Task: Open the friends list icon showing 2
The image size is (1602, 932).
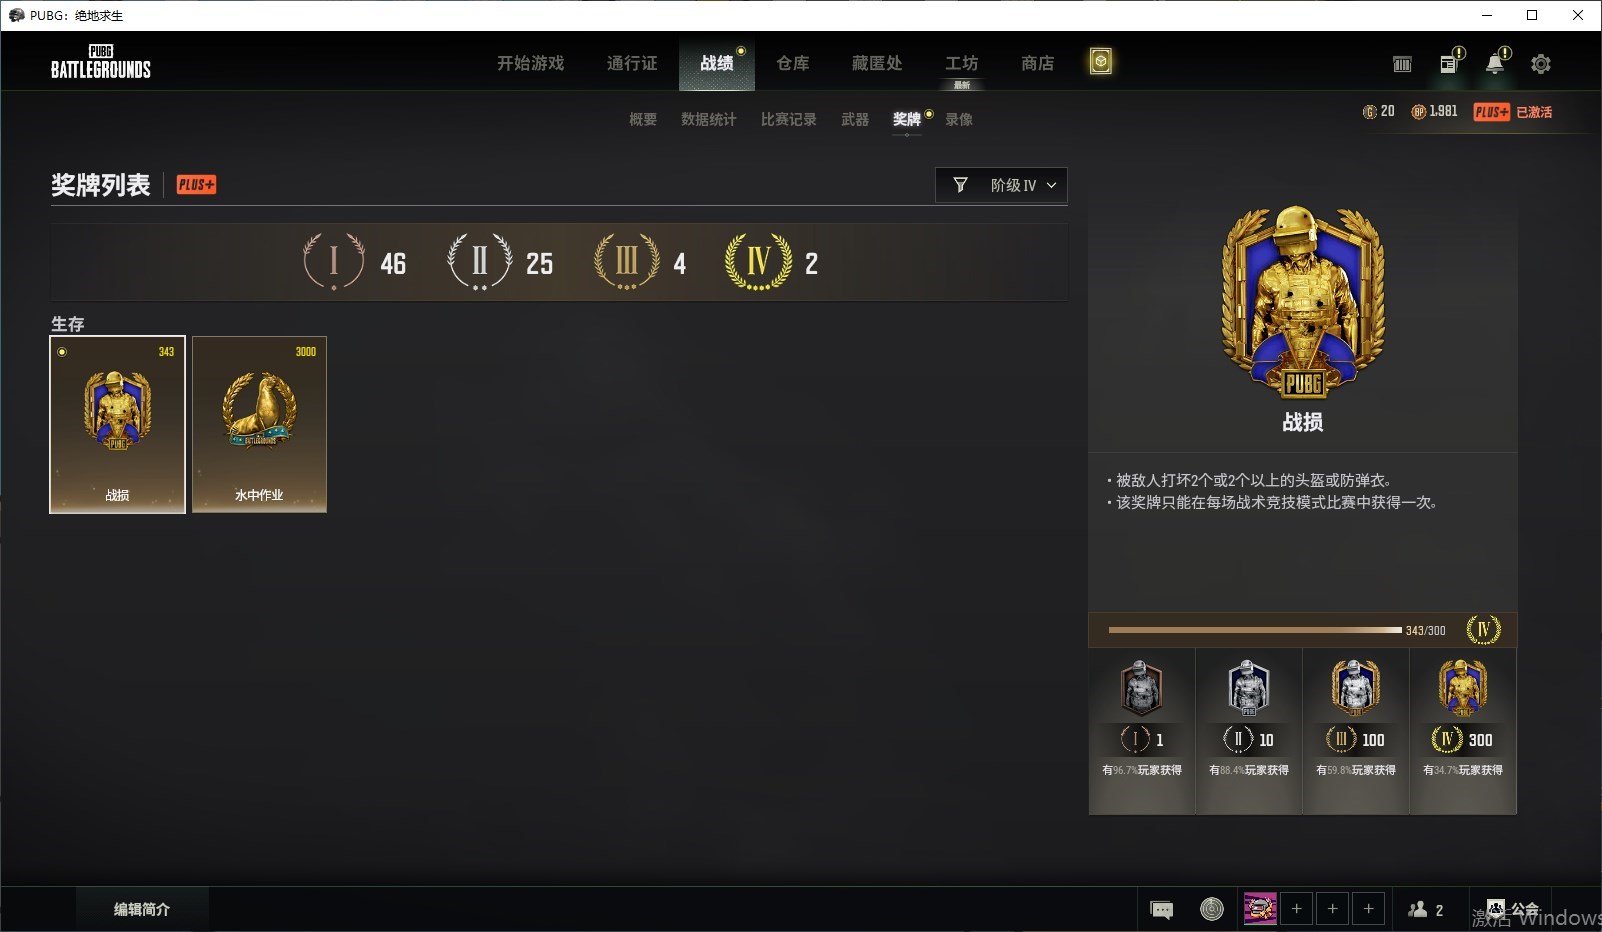Action: [x=1426, y=910]
